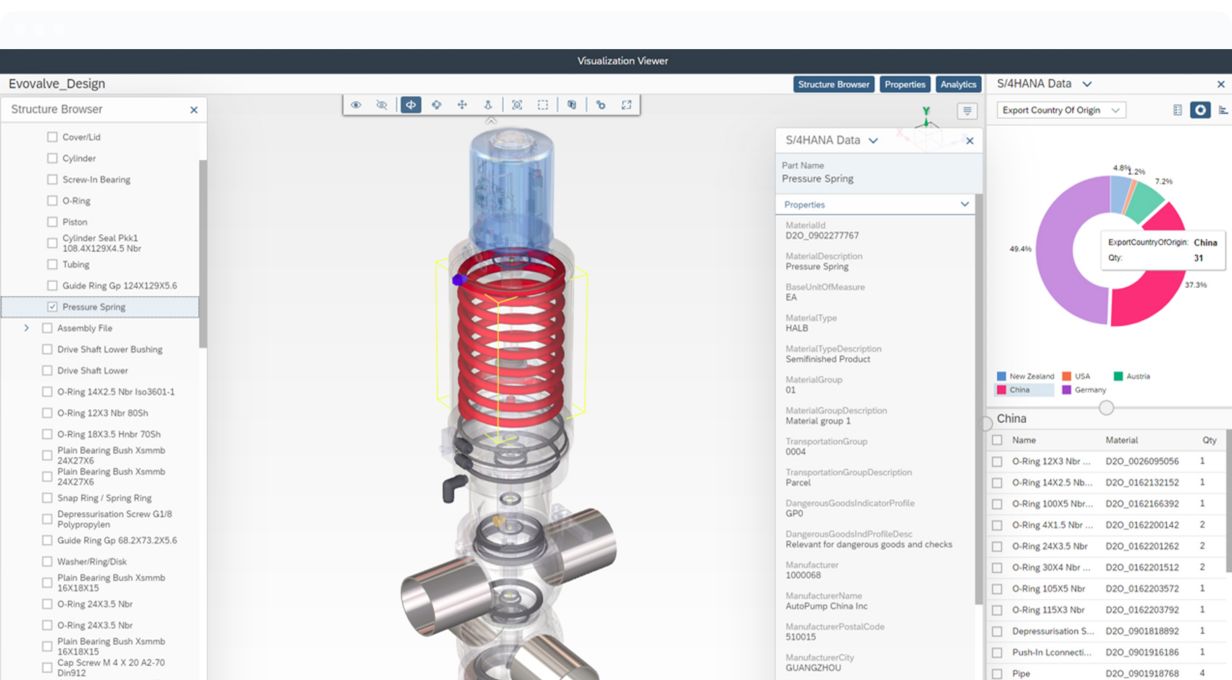Screen dimensions: 1232x680
Task: Click the show (eye) icon in viewer toolbar
Action: [356, 105]
